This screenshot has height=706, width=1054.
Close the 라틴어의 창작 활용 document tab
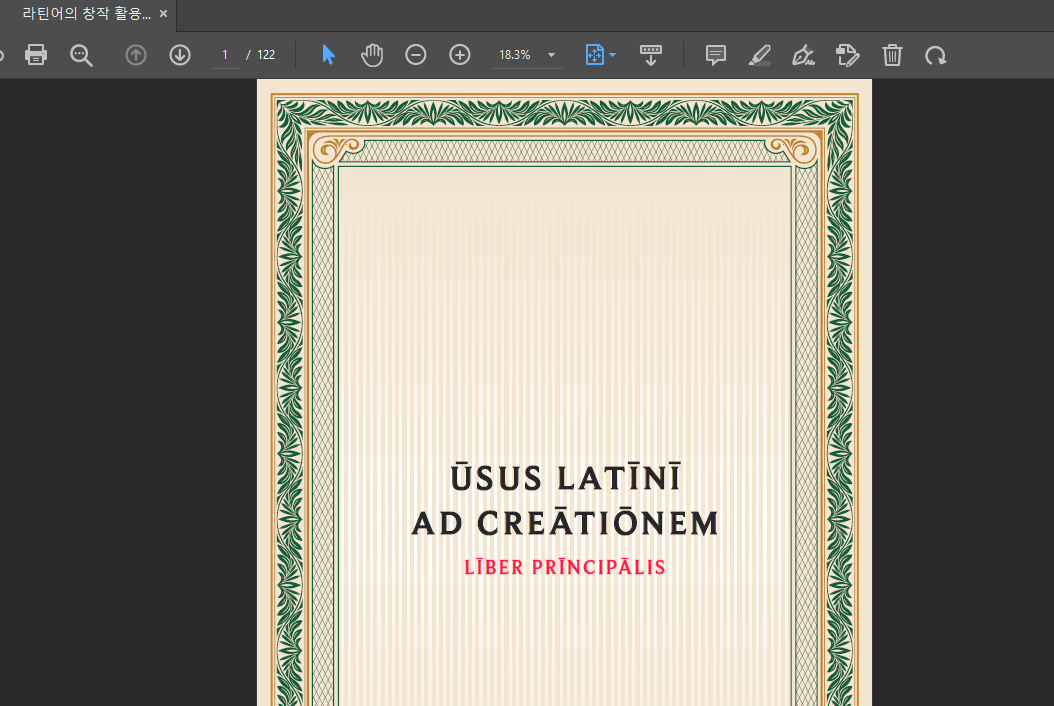(164, 14)
